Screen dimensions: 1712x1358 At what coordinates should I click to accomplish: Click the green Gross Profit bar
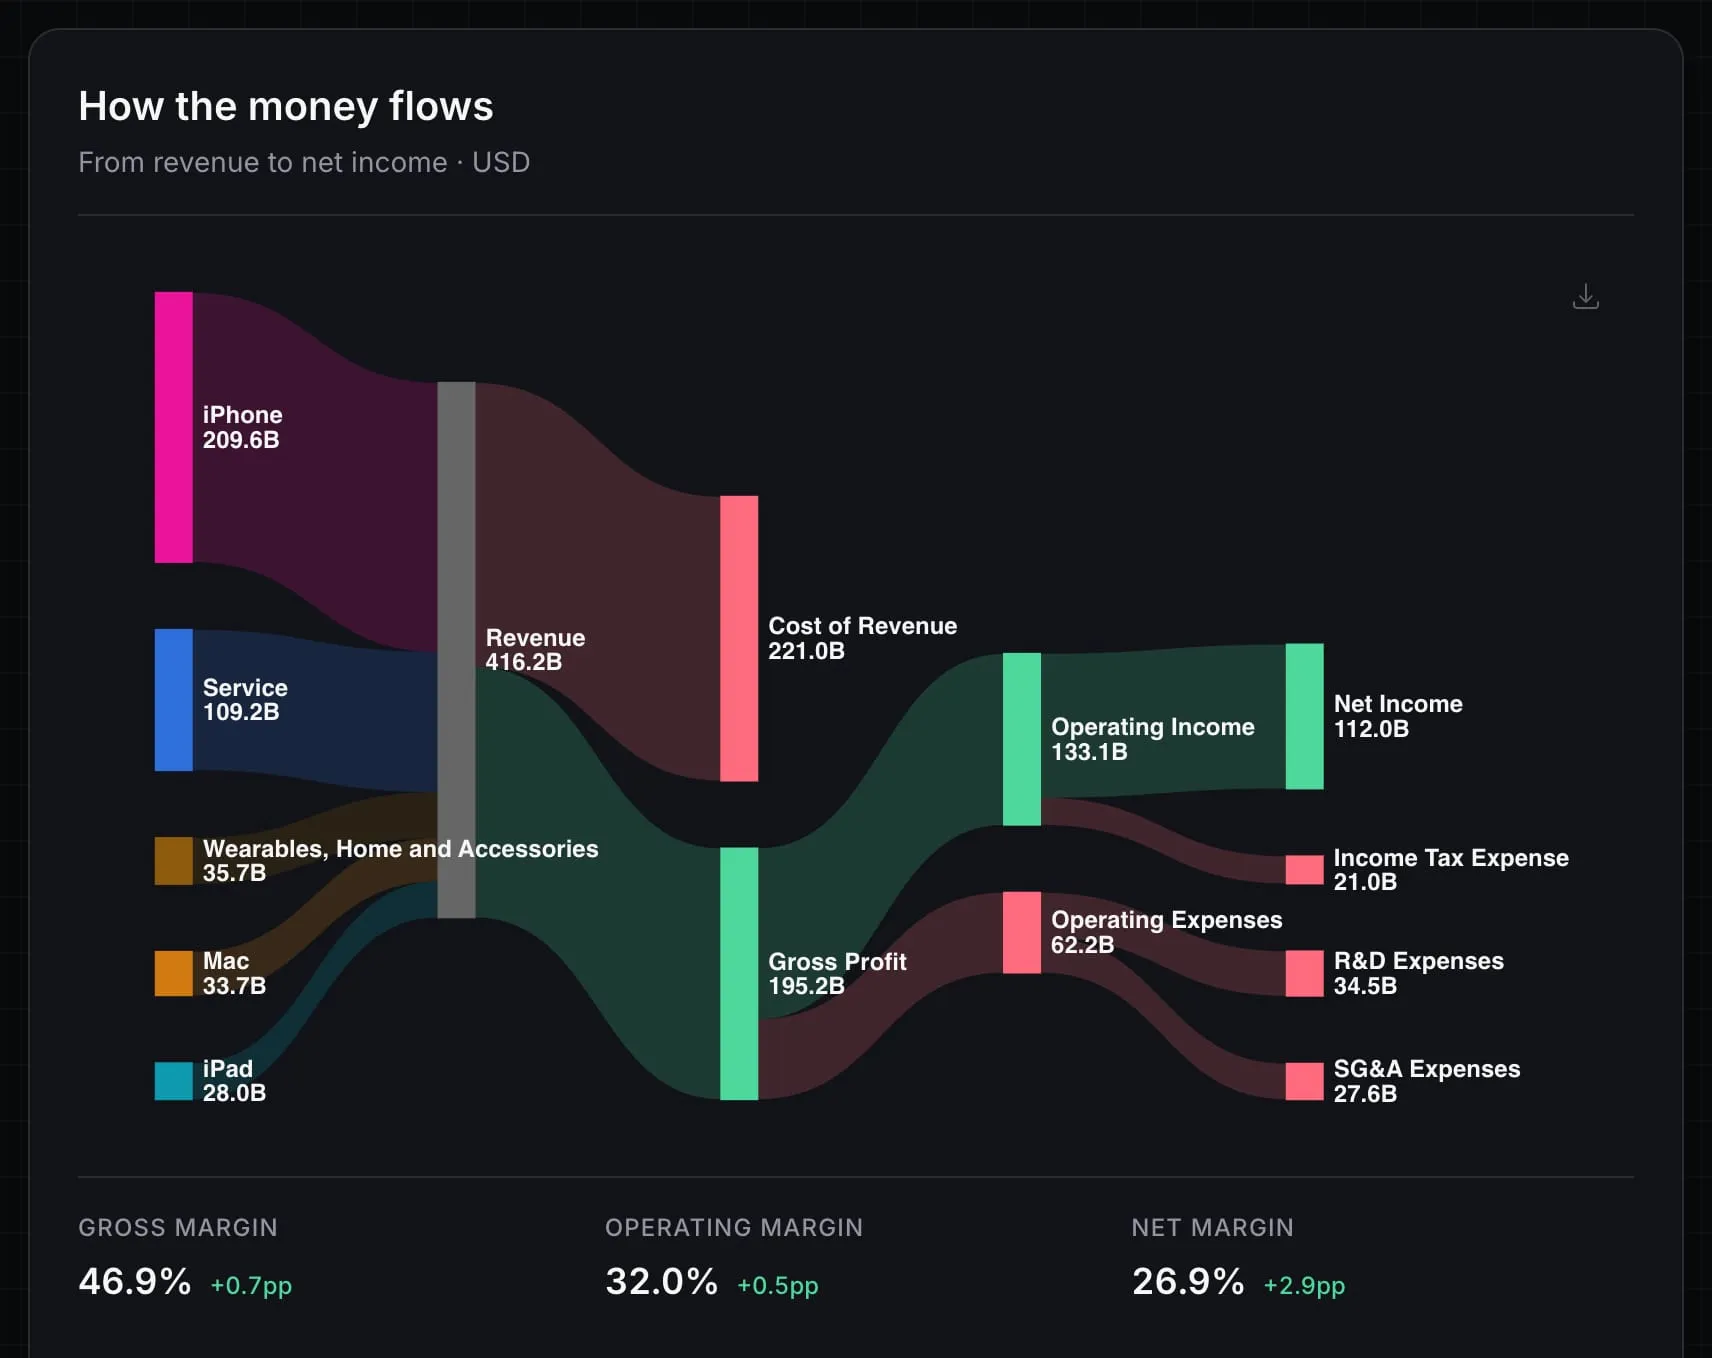point(739,974)
